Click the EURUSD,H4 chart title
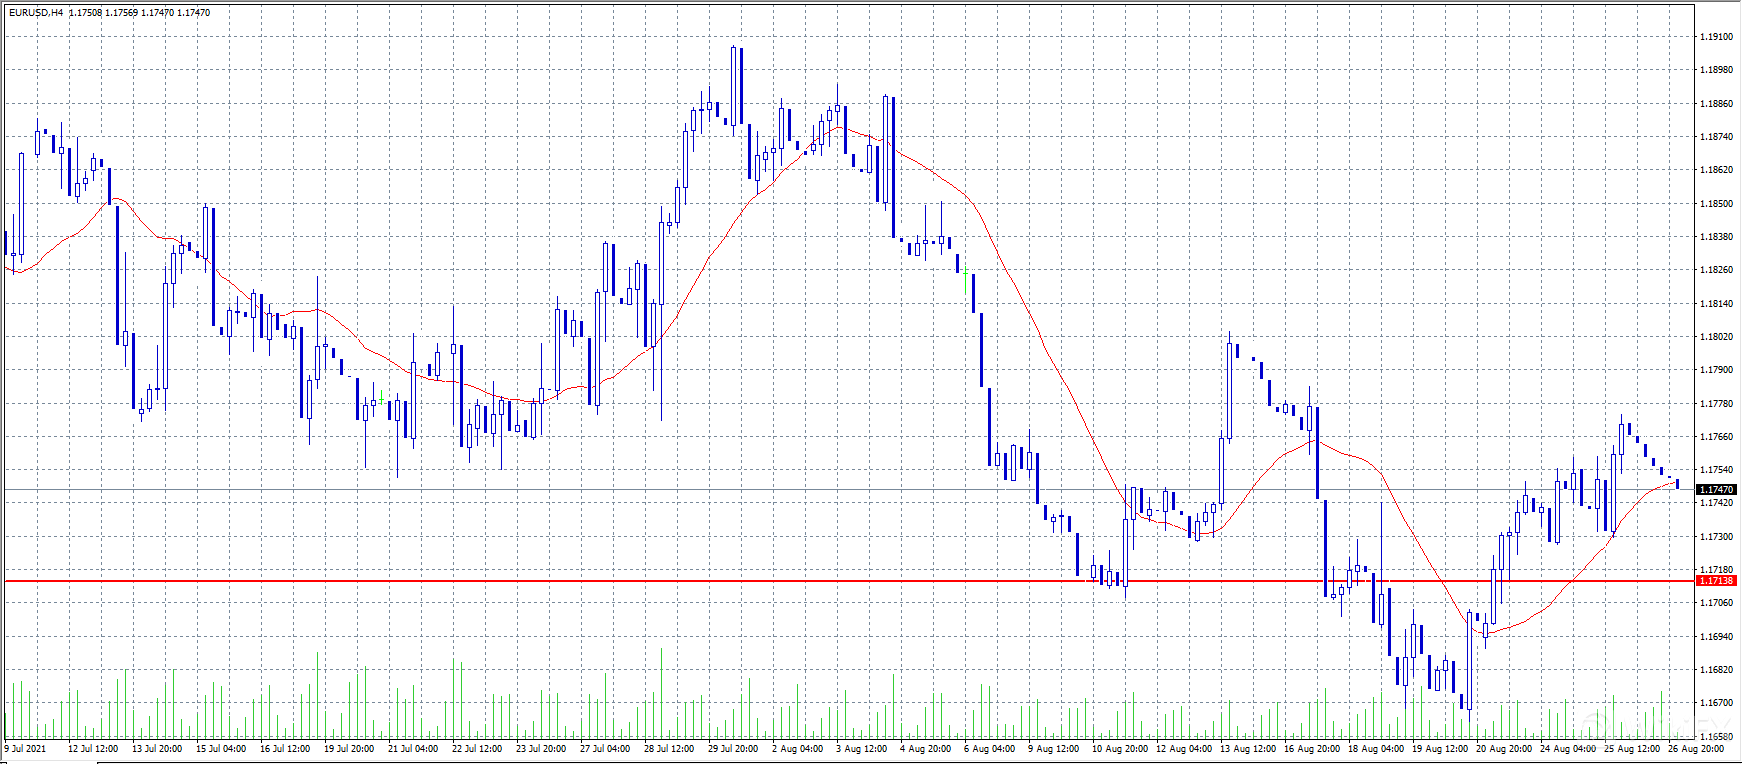The image size is (1742, 764). [x=36, y=13]
